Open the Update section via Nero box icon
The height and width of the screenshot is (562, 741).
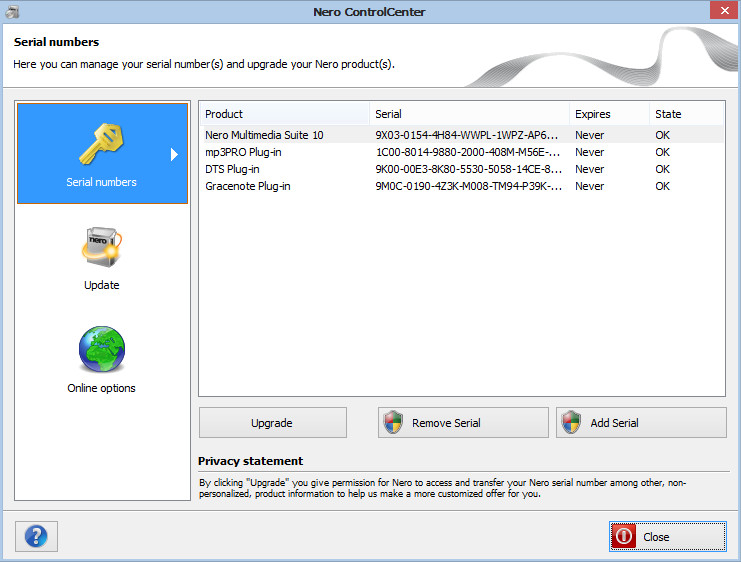pos(102,247)
